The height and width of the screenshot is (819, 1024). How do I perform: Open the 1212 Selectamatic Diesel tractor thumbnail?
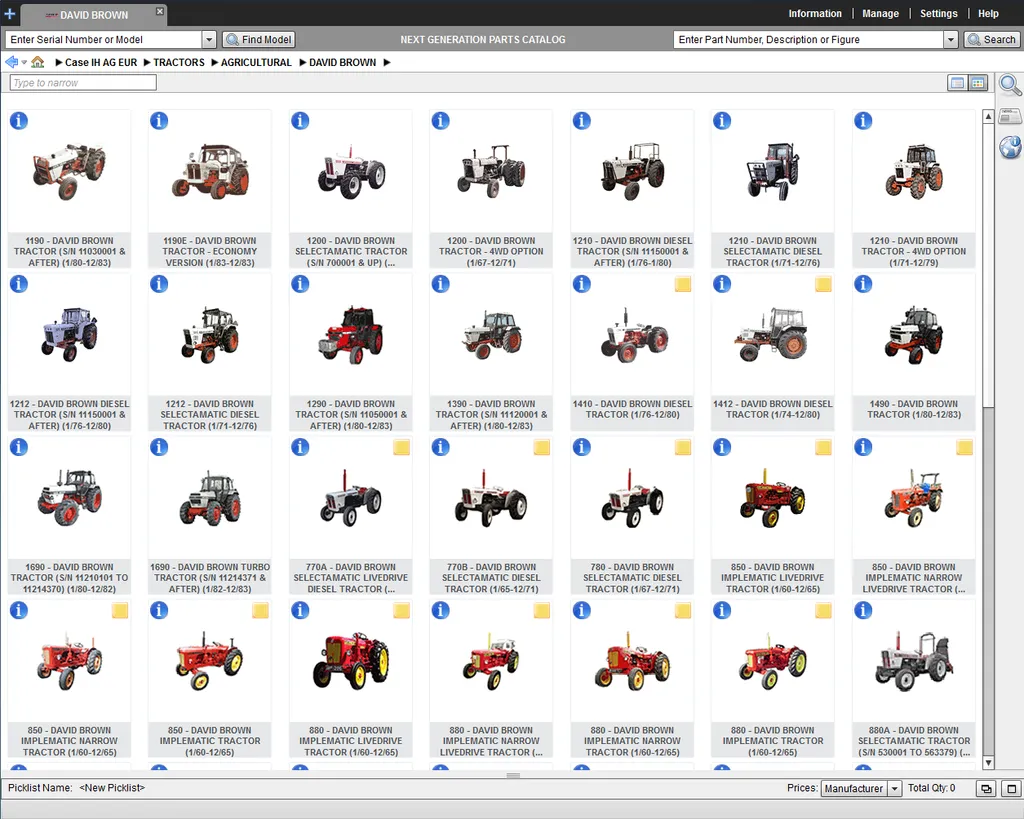pos(210,335)
